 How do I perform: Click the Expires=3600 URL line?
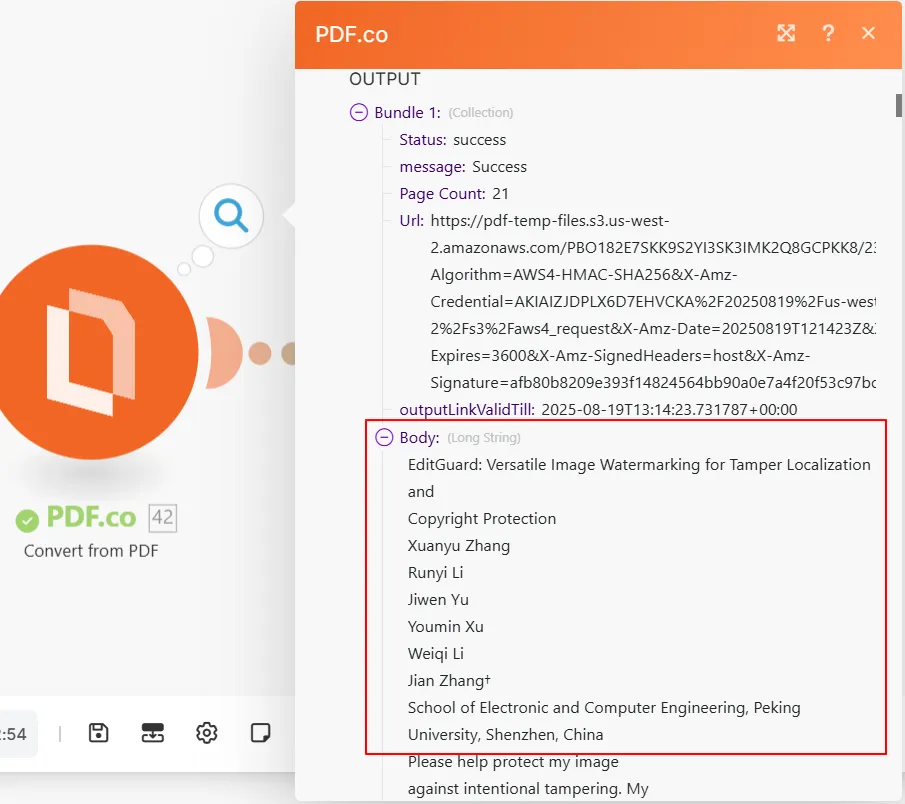coord(620,356)
